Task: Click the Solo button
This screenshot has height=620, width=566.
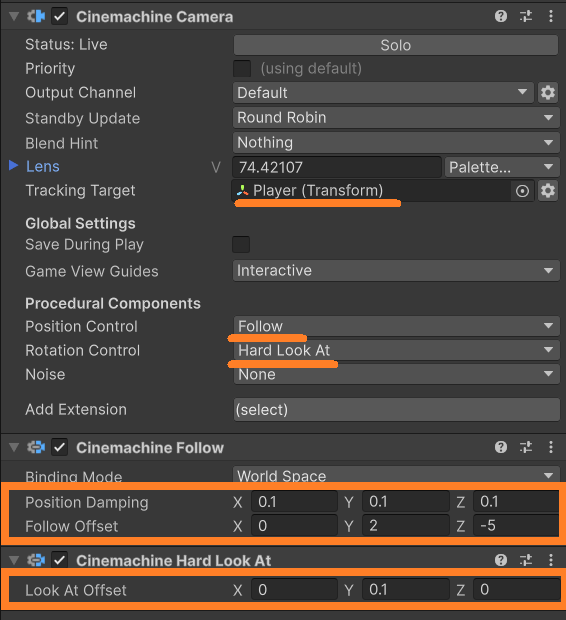Action: pyautogui.click(x=396, y=45)
